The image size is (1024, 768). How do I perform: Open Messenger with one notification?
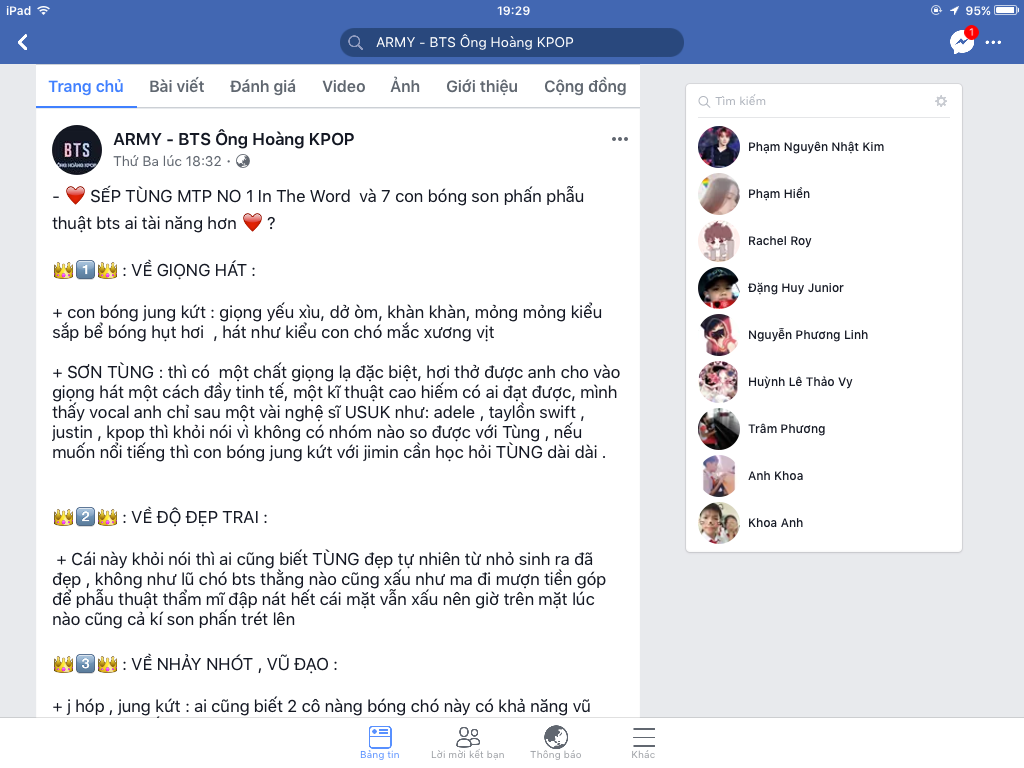coord(963,41)
